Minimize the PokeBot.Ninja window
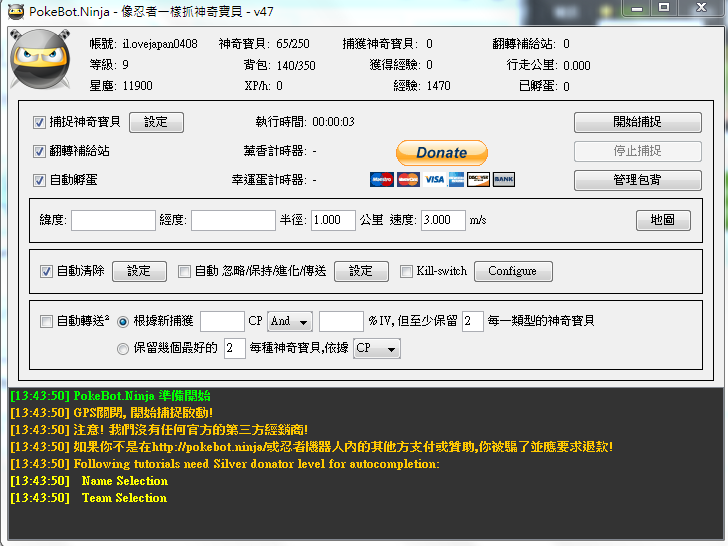The height and width of the screenshot is (546, 728). click(637, 8)
